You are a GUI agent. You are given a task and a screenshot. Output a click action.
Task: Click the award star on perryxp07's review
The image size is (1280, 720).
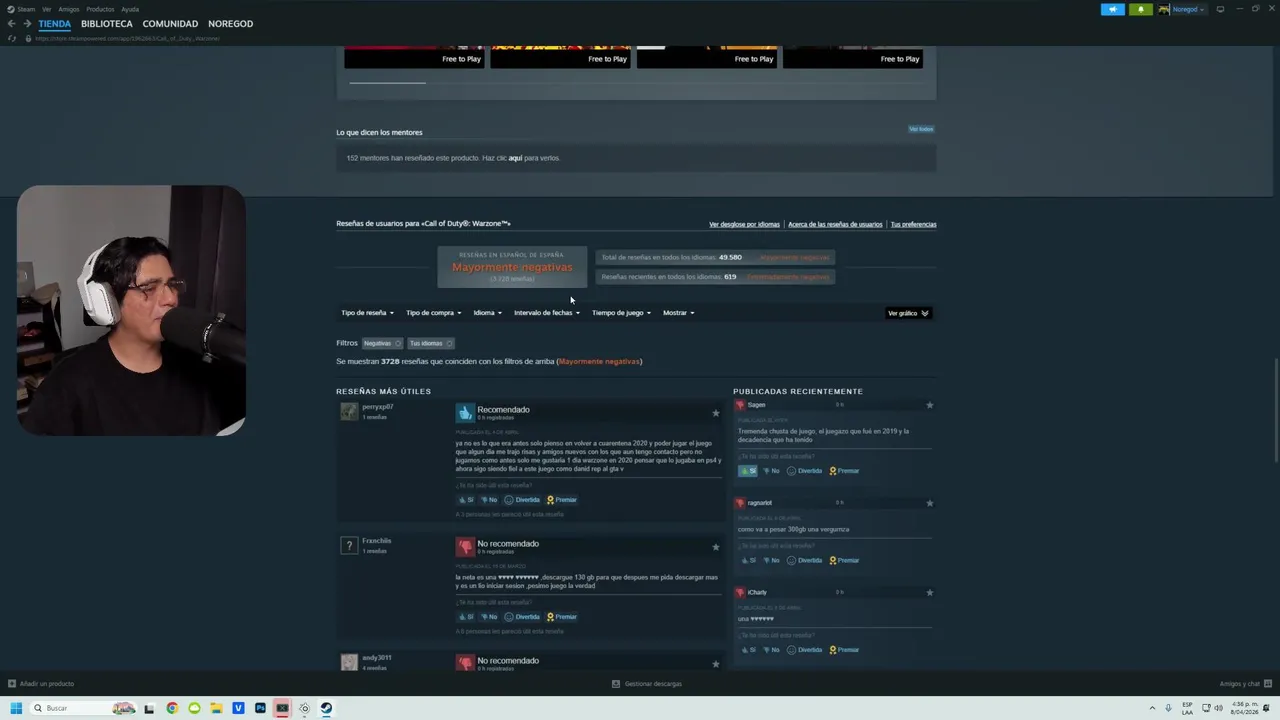[x=715, y=413]
